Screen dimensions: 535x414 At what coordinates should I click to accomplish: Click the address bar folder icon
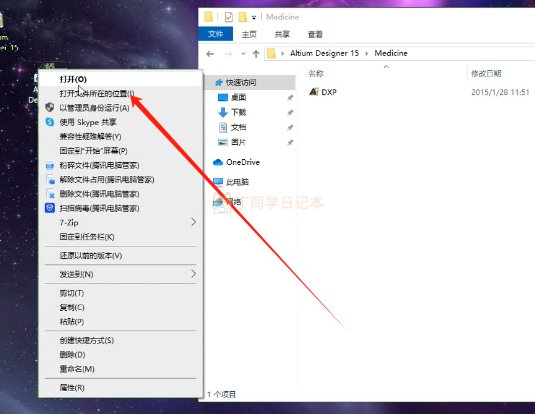click(271, 53)
